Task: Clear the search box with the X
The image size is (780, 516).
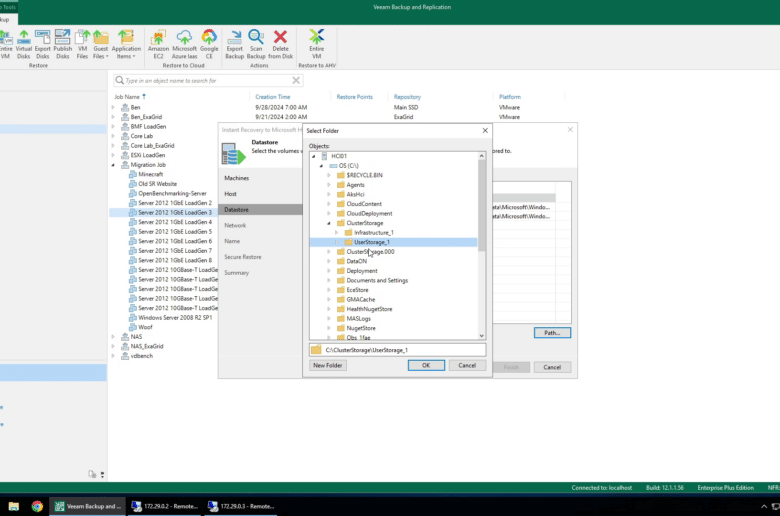Action: (x=296, y=80)
